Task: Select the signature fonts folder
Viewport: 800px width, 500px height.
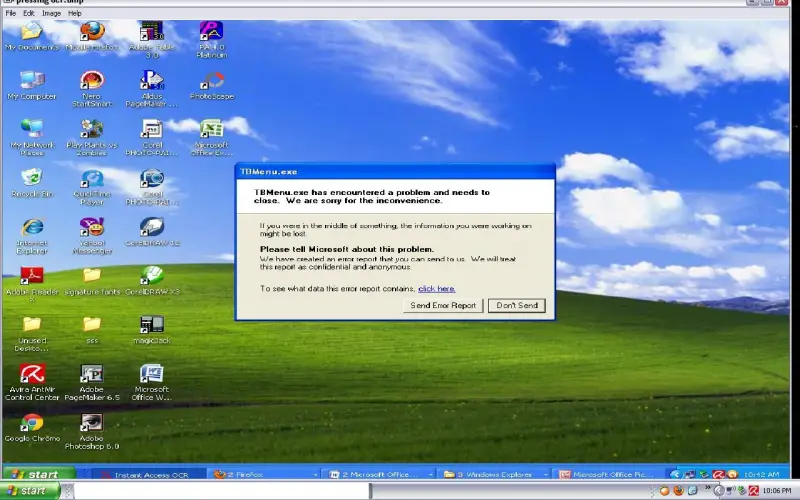Action: (x=92, y=281)
